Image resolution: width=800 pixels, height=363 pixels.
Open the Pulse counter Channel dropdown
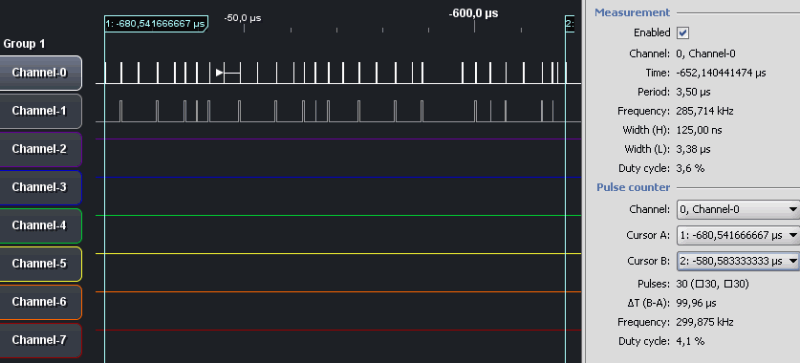(738, 209)
